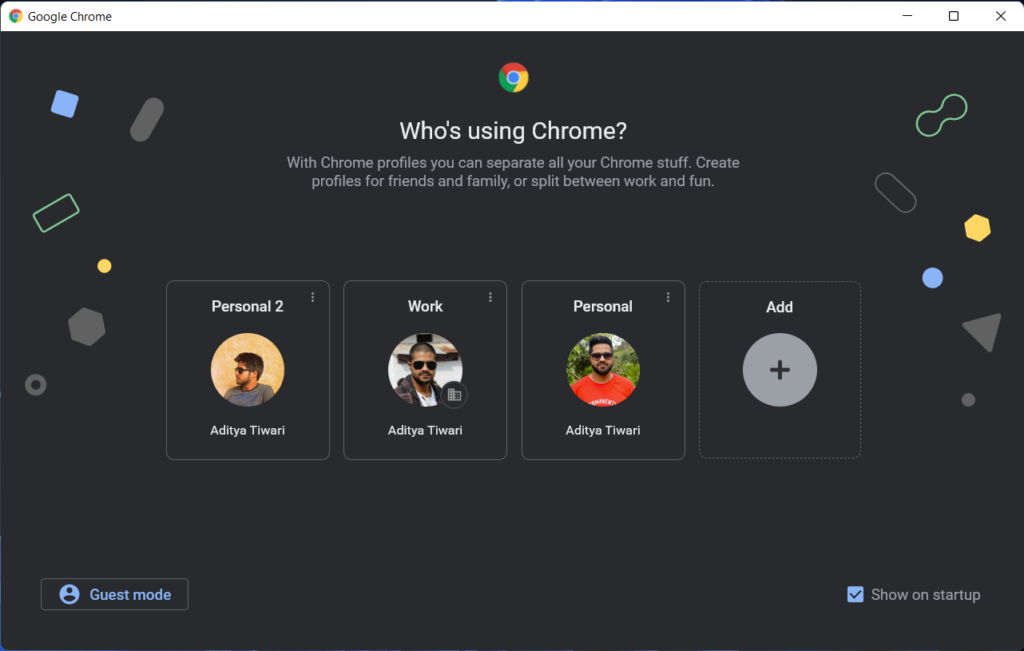Click the Aditya Tiwari name under the Work profile

[424, 430]
